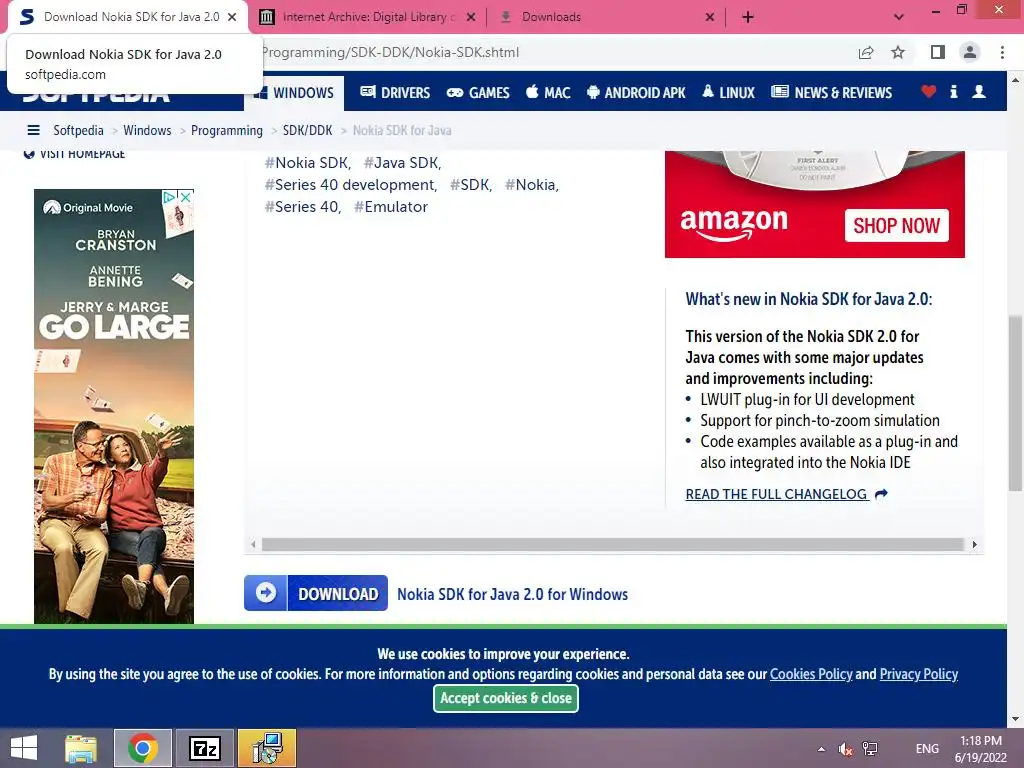Screen dimensions: 1024x768
Task: Click the horizontal scrollbar track
Action: coord(613,544)
